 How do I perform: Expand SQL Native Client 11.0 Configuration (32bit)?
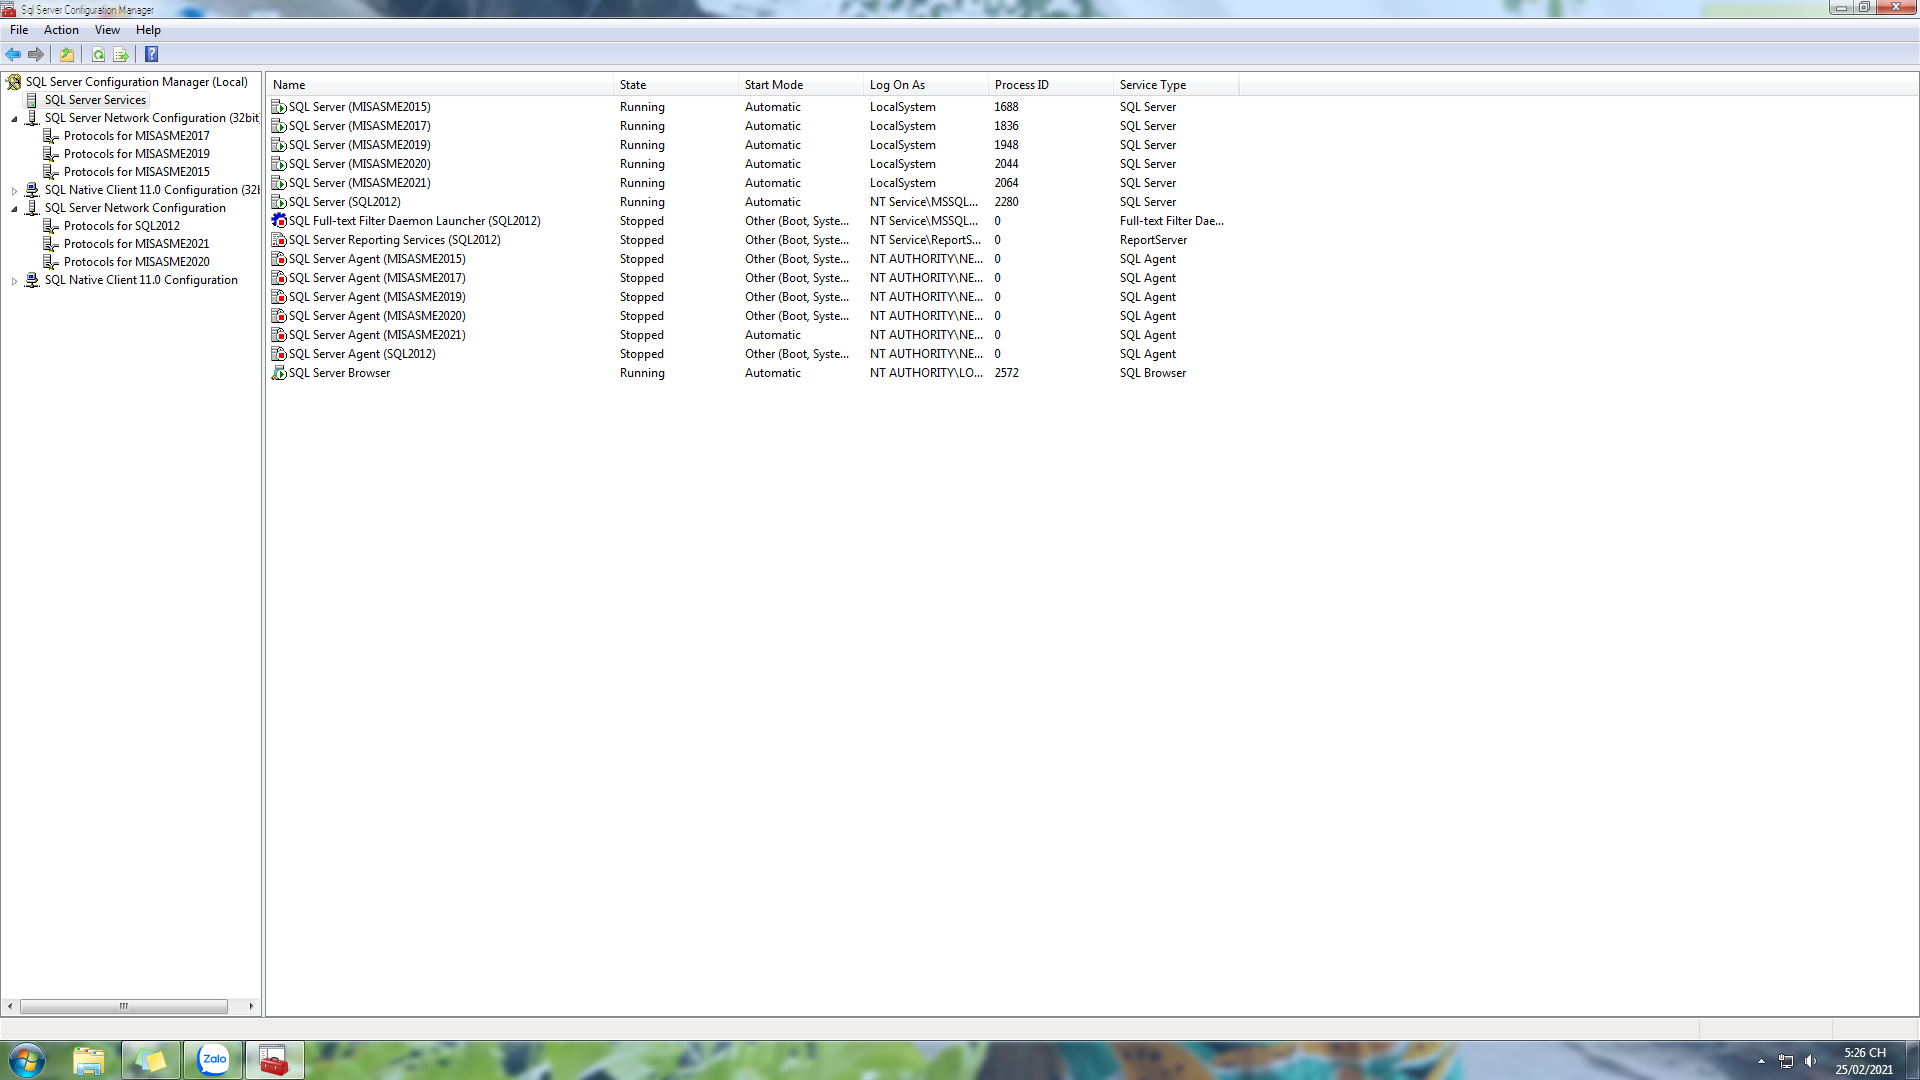coord(14,191)
